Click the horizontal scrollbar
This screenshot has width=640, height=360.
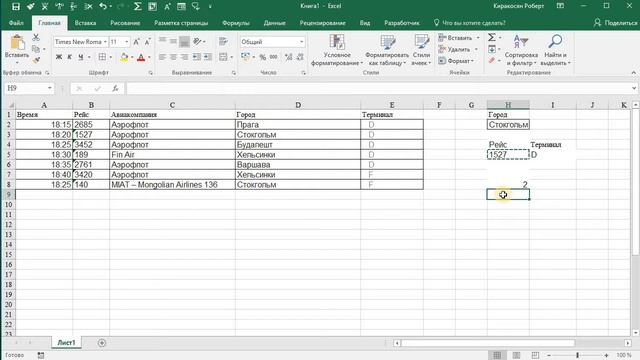[x=488, y=343]
